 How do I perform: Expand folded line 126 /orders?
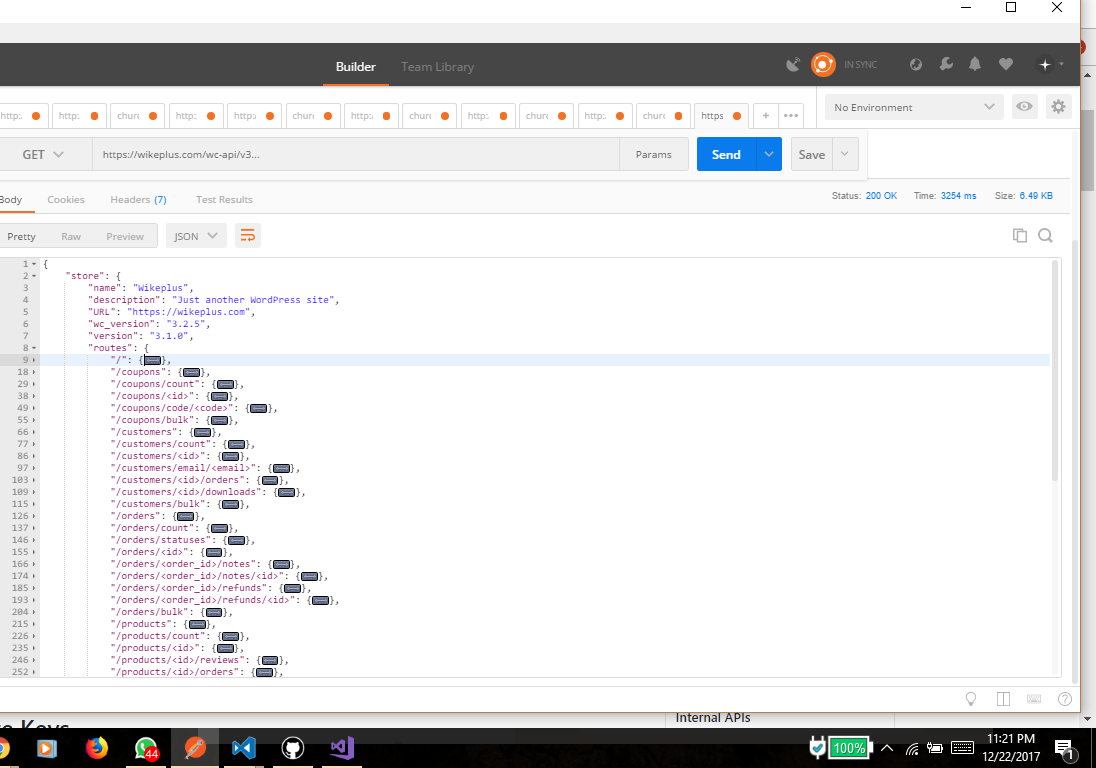34,516
